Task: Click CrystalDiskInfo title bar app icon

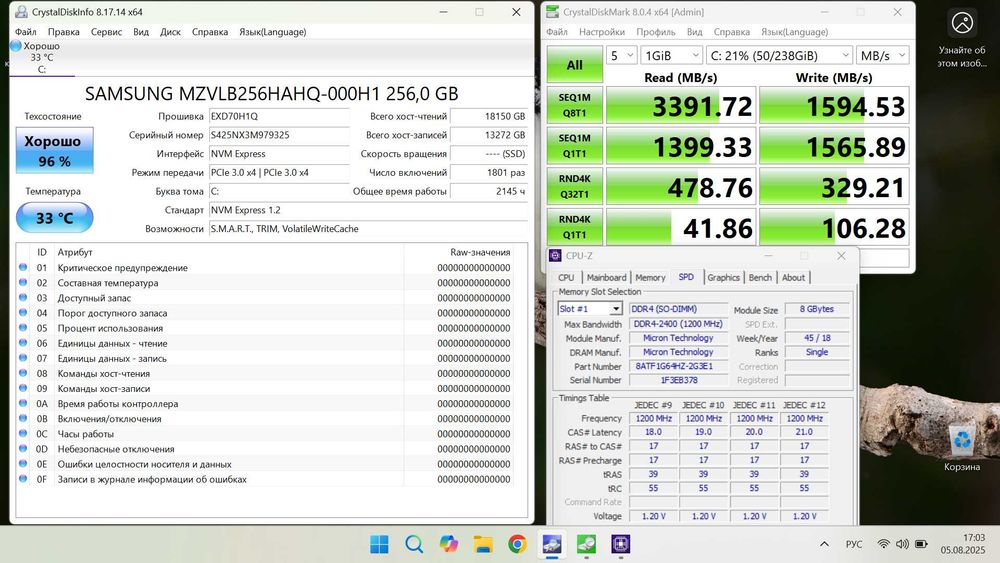Action: (x=21, y=11)
